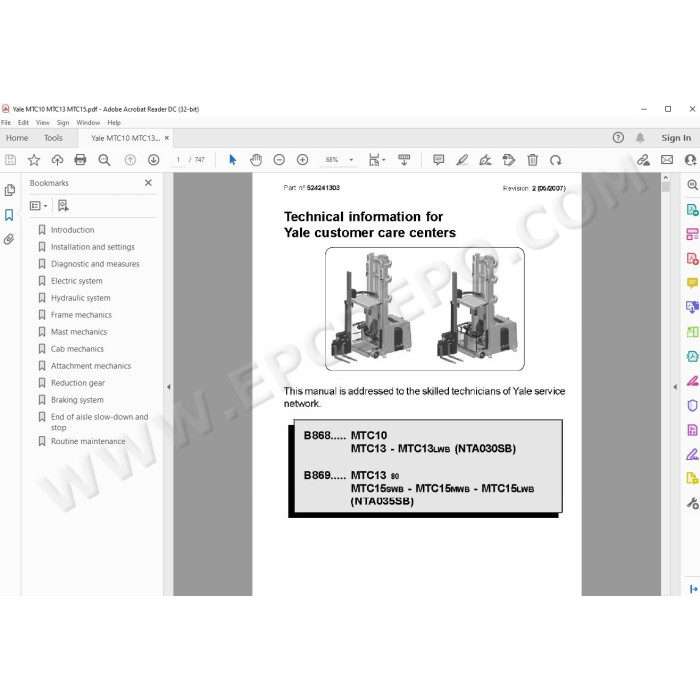Select the Selection arrow tool
The image size is (700, 700).
pos(233,160)
